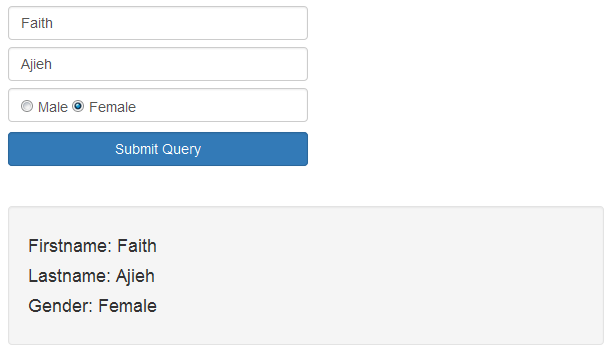Place cursor after Ajieh in second input
The width and height of the screenshot is (611, 360).
53,64
